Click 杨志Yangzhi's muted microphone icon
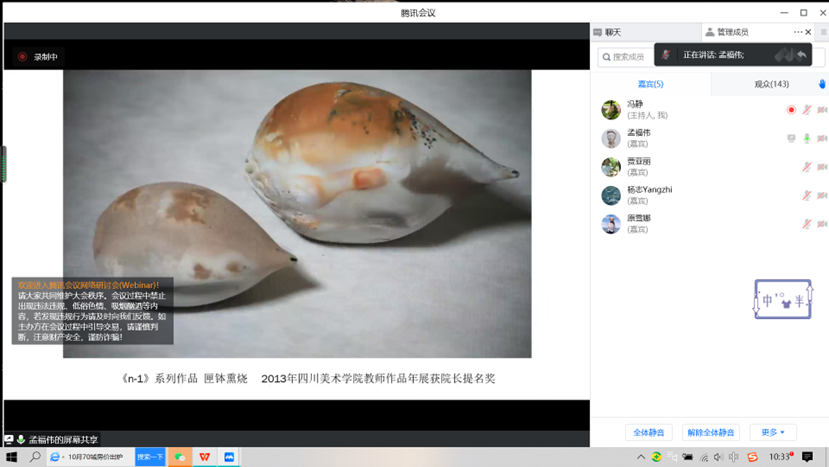Image resolution: width=829 pixels, height=467 pixels. (x=806, y=196)
